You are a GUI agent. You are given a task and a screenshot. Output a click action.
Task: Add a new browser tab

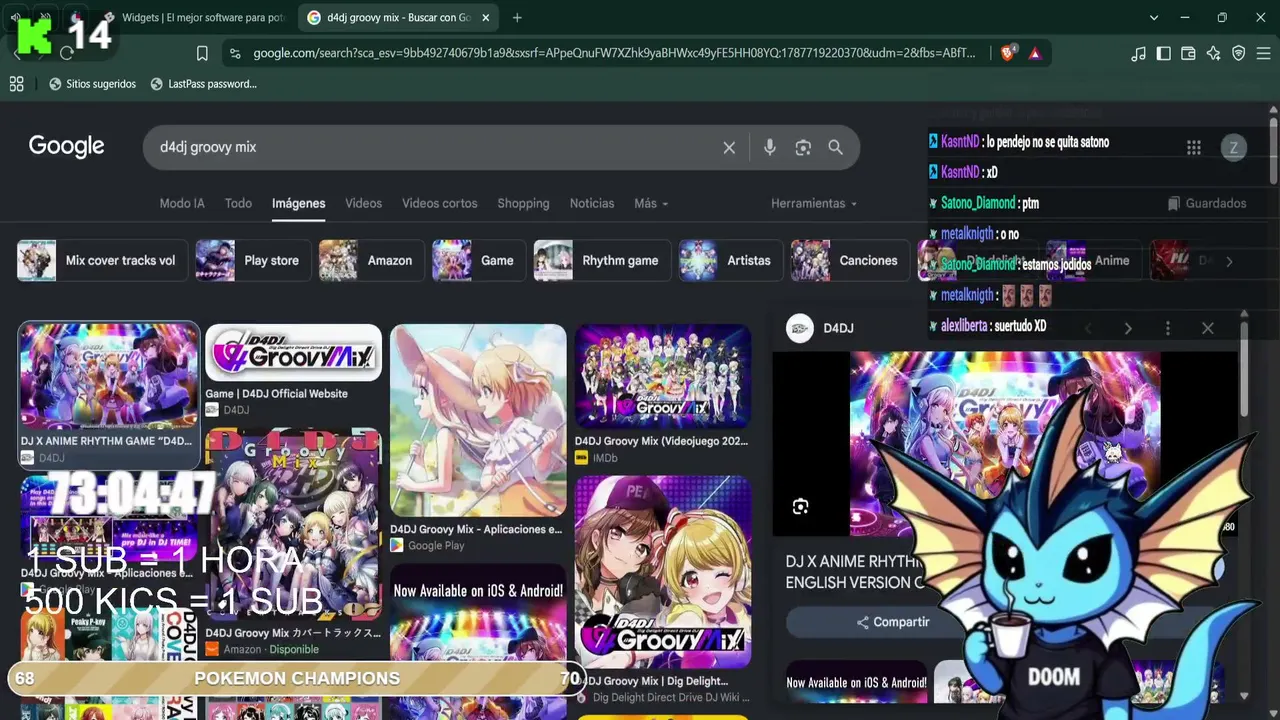tap(517, 18)
